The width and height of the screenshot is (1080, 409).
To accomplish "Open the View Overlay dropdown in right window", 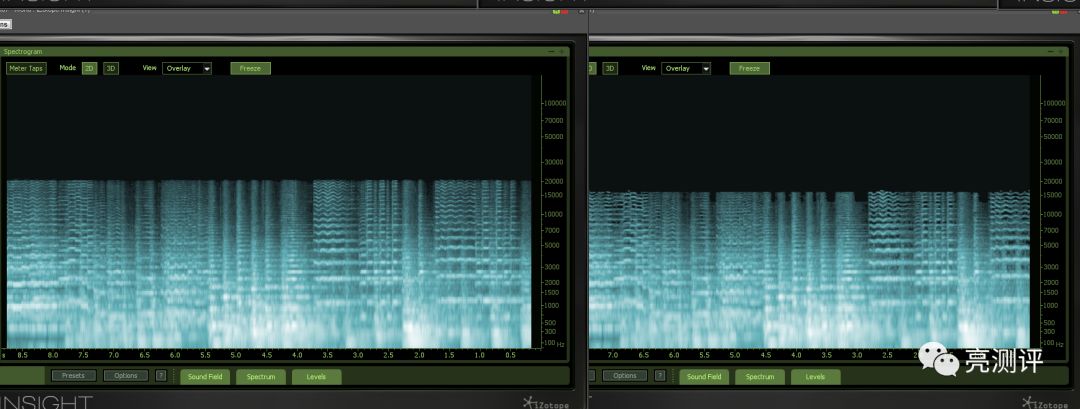I will tap(686, 68).
